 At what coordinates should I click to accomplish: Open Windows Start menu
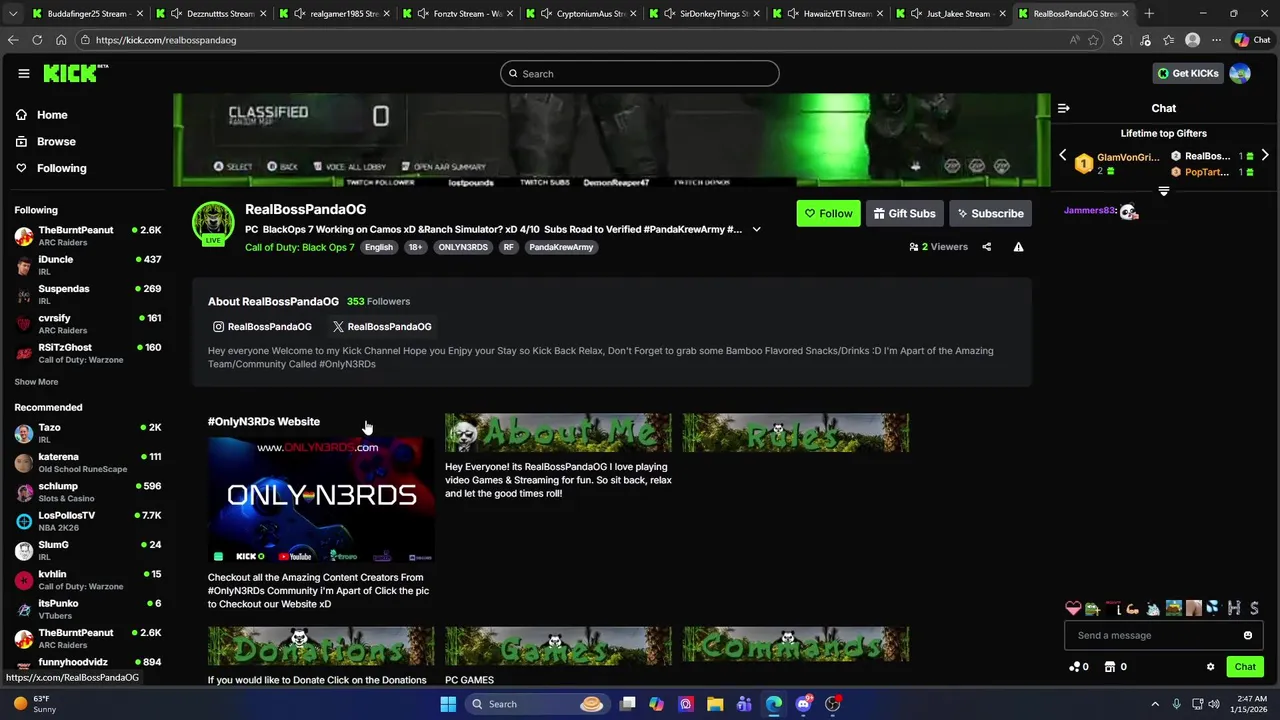click(x=448, y=704)
